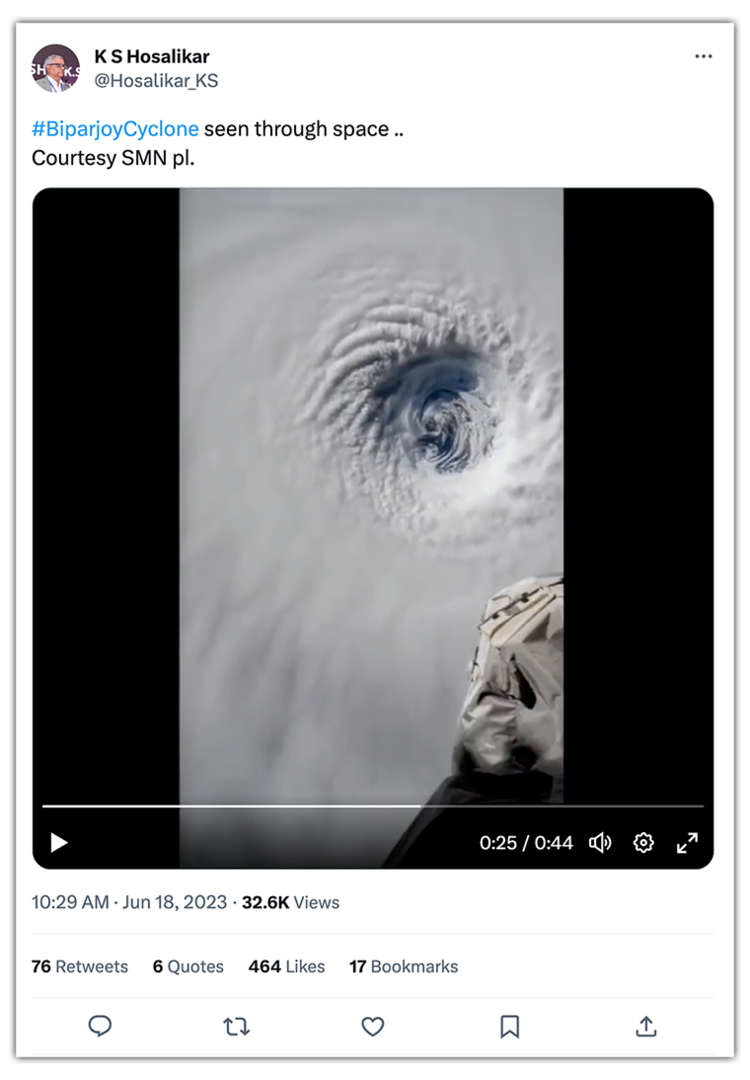Open the three-dot more options menu

(703, 56)
